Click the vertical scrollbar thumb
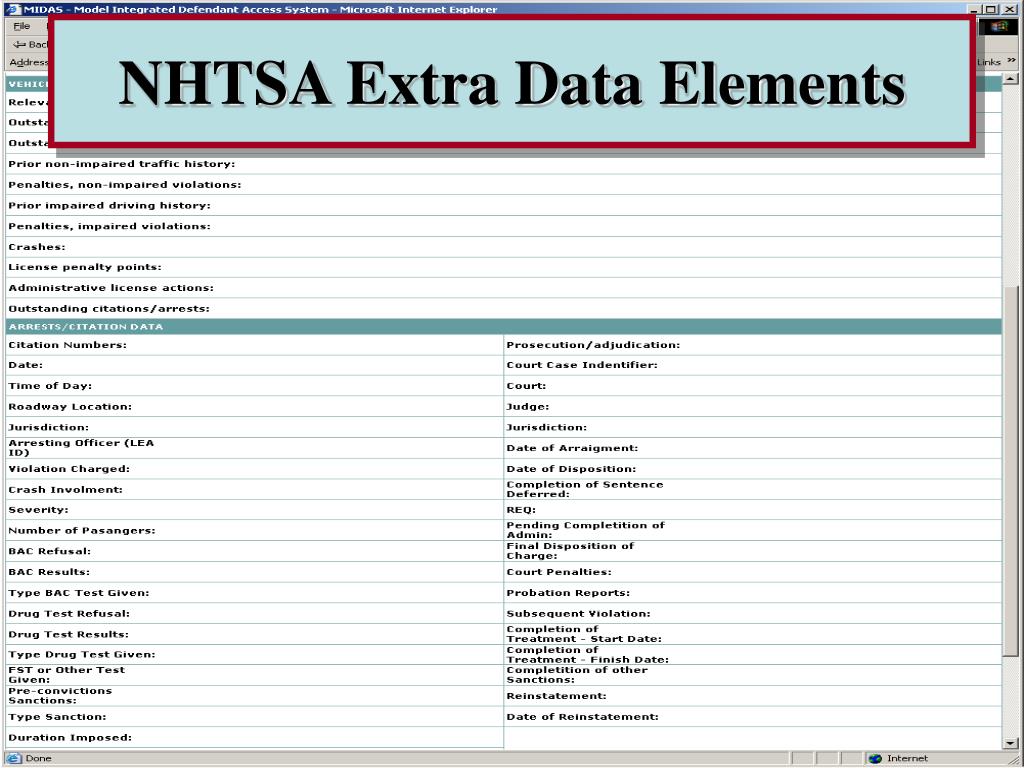 1010,470
